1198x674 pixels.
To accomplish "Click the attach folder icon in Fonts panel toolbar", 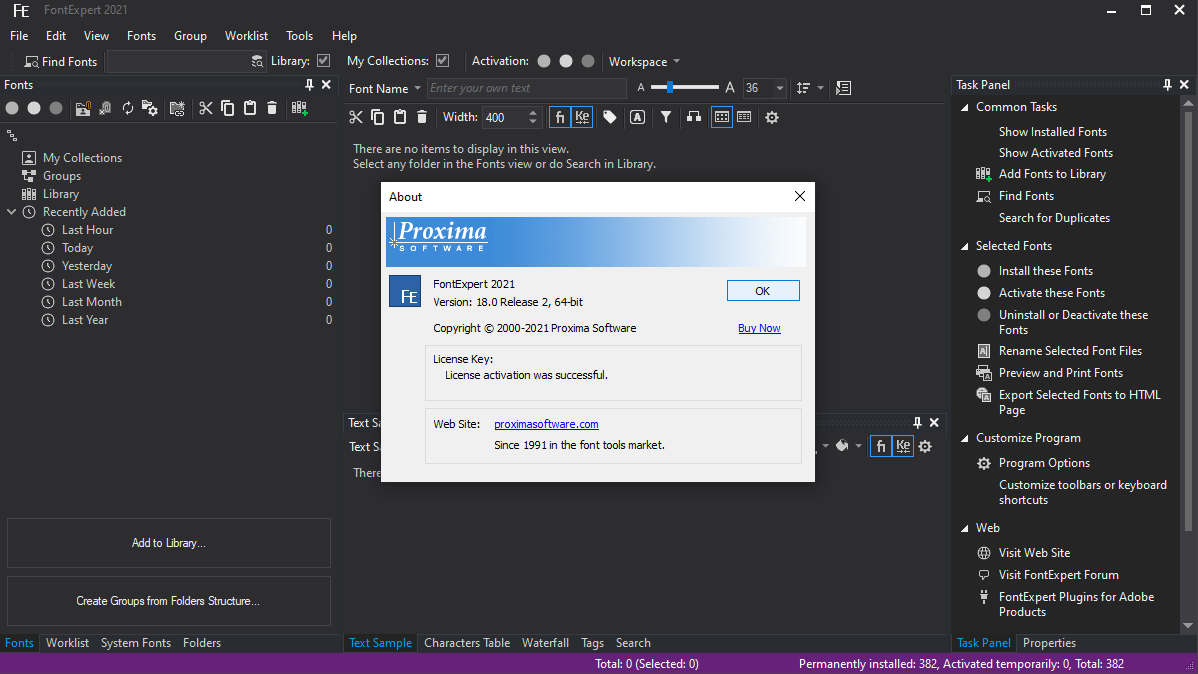I will [83, 109].
